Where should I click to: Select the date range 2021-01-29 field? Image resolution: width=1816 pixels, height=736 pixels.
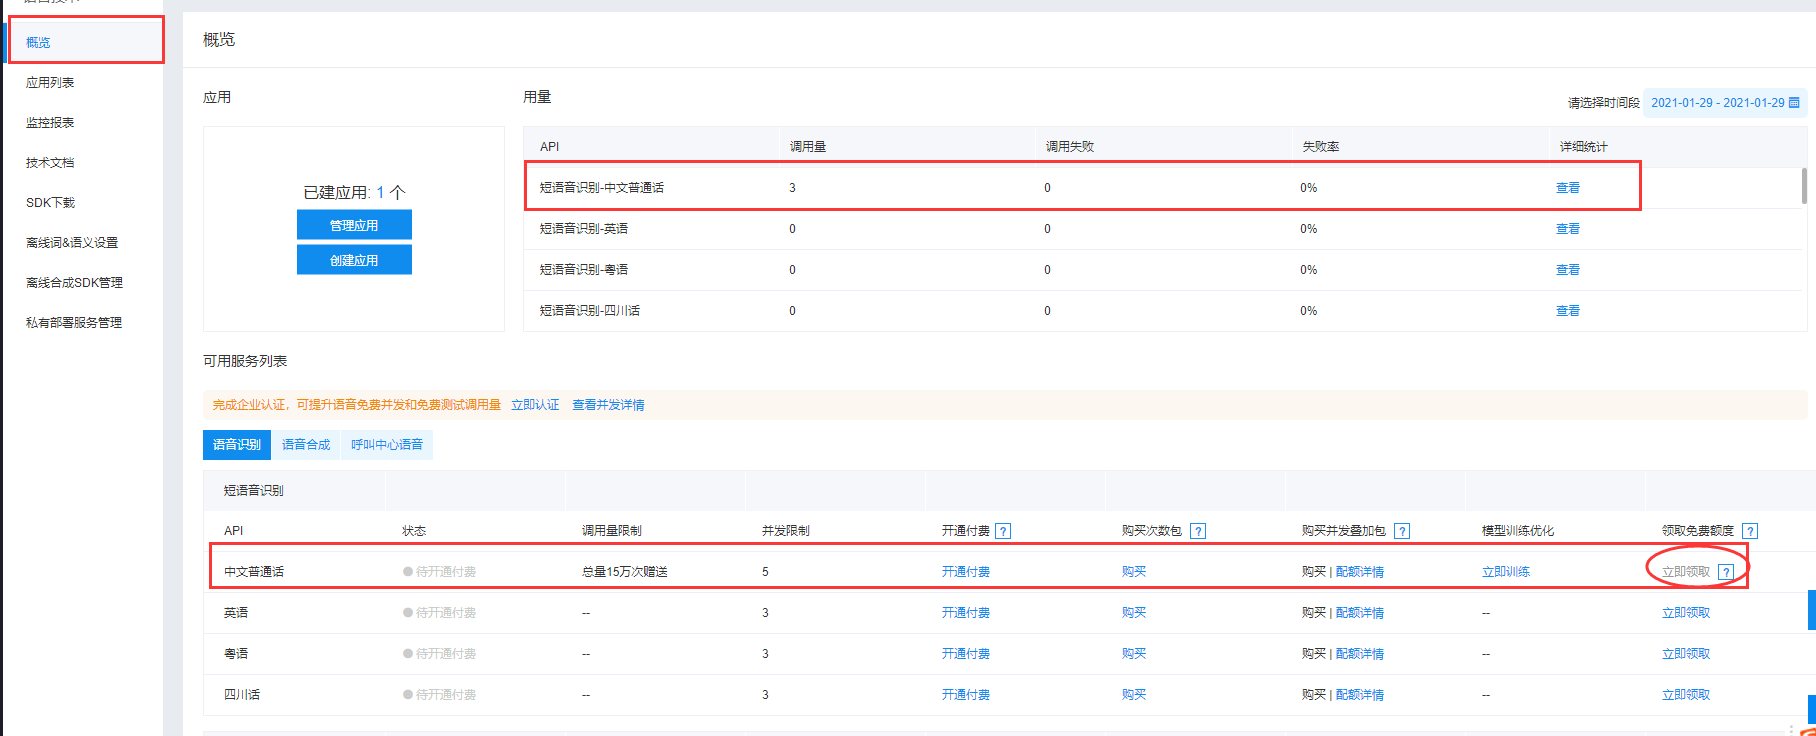pyautogui.click(x=1725, y=103)
